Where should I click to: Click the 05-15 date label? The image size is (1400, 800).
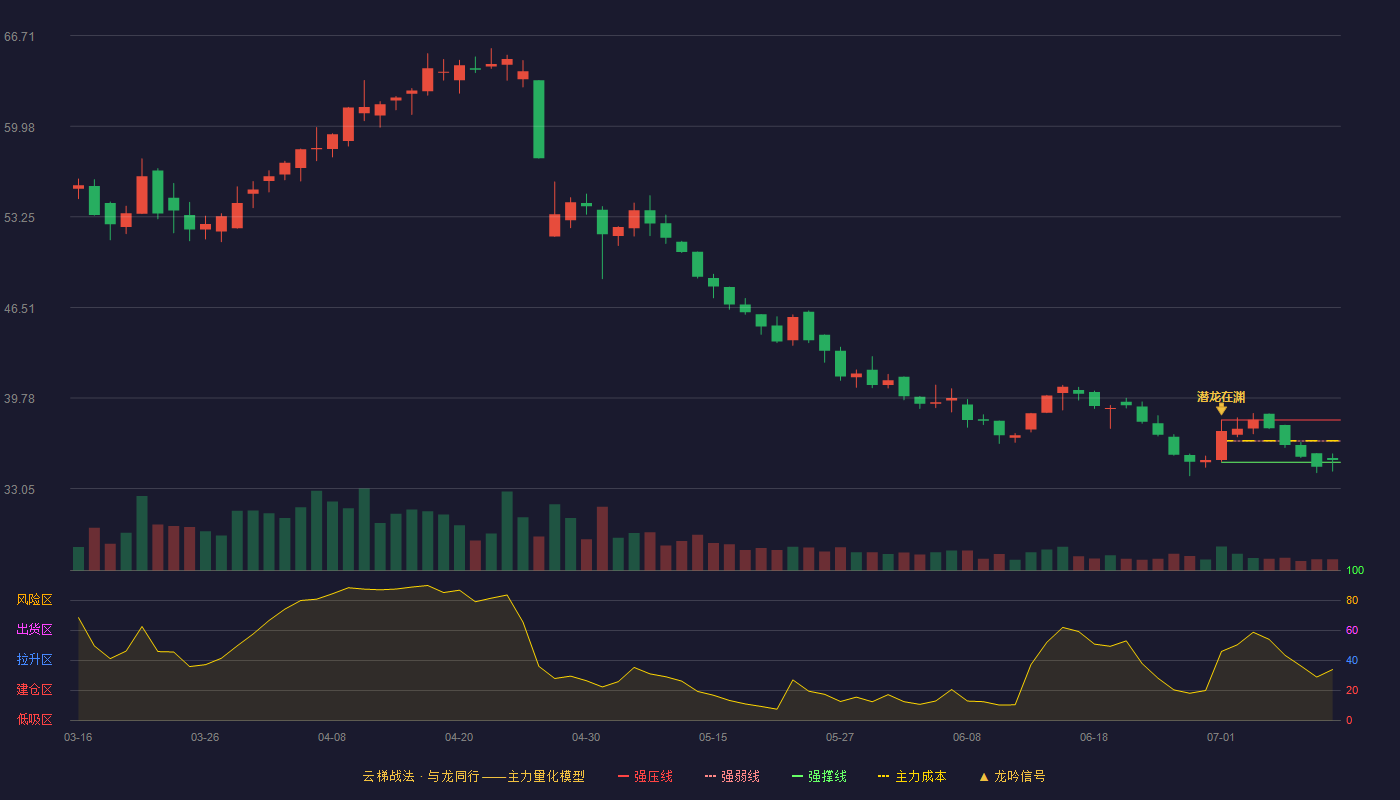713,737
